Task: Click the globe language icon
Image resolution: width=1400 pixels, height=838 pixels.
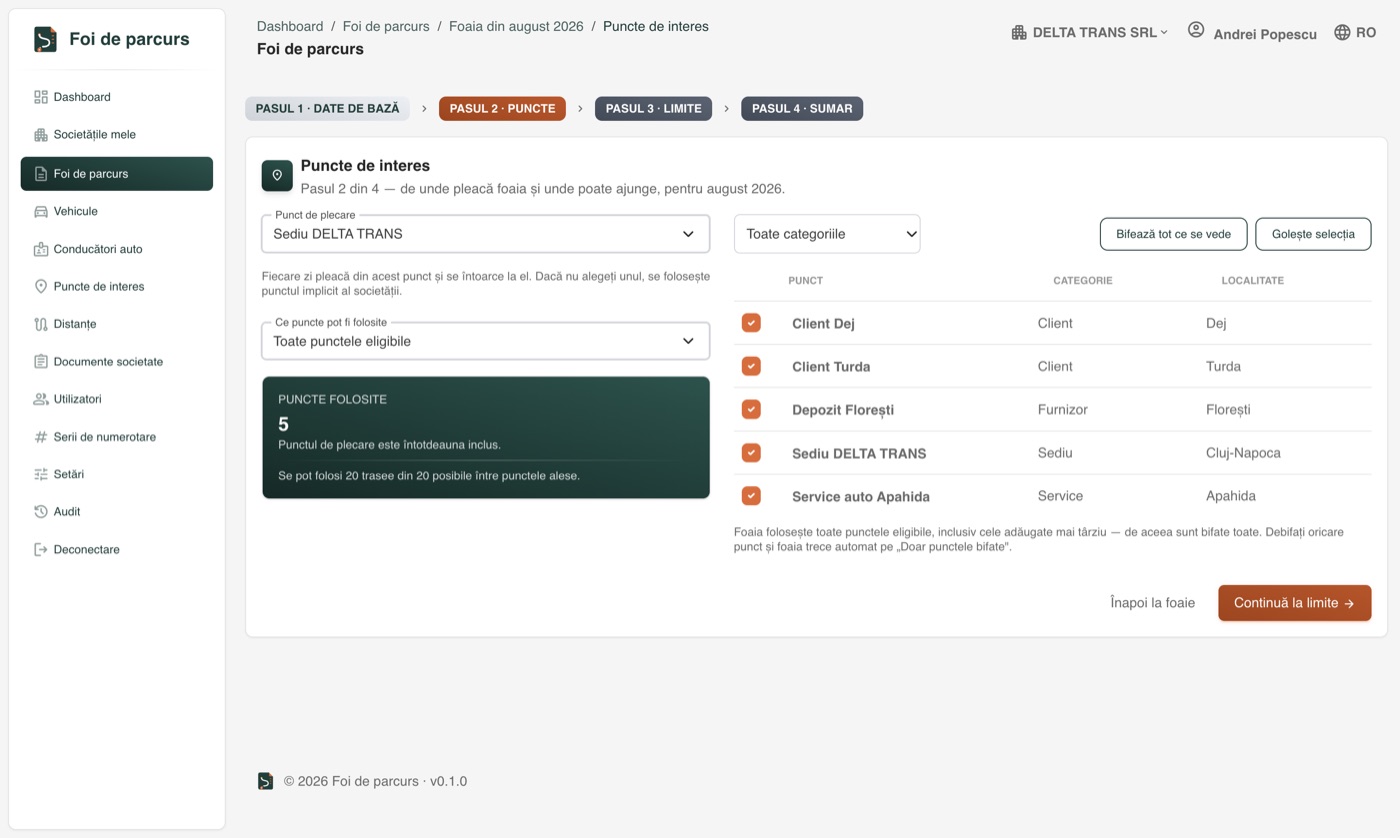Action: pyautogui.click(x=1342, y=32)
